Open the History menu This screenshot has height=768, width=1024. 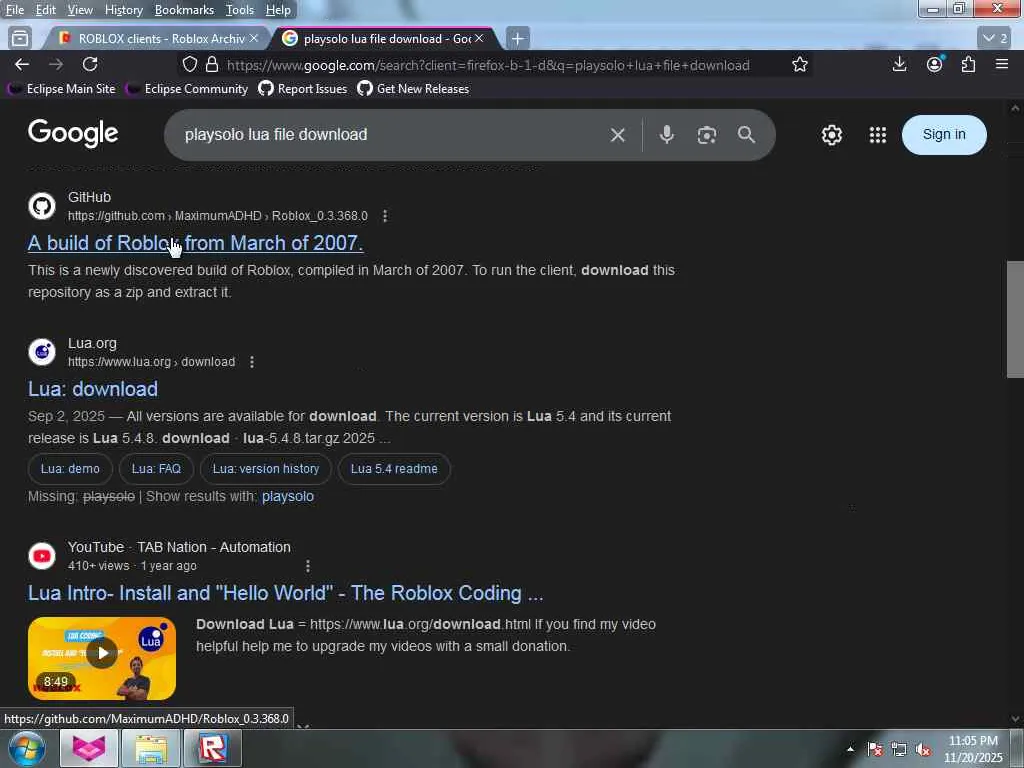[x=123, y=10]
